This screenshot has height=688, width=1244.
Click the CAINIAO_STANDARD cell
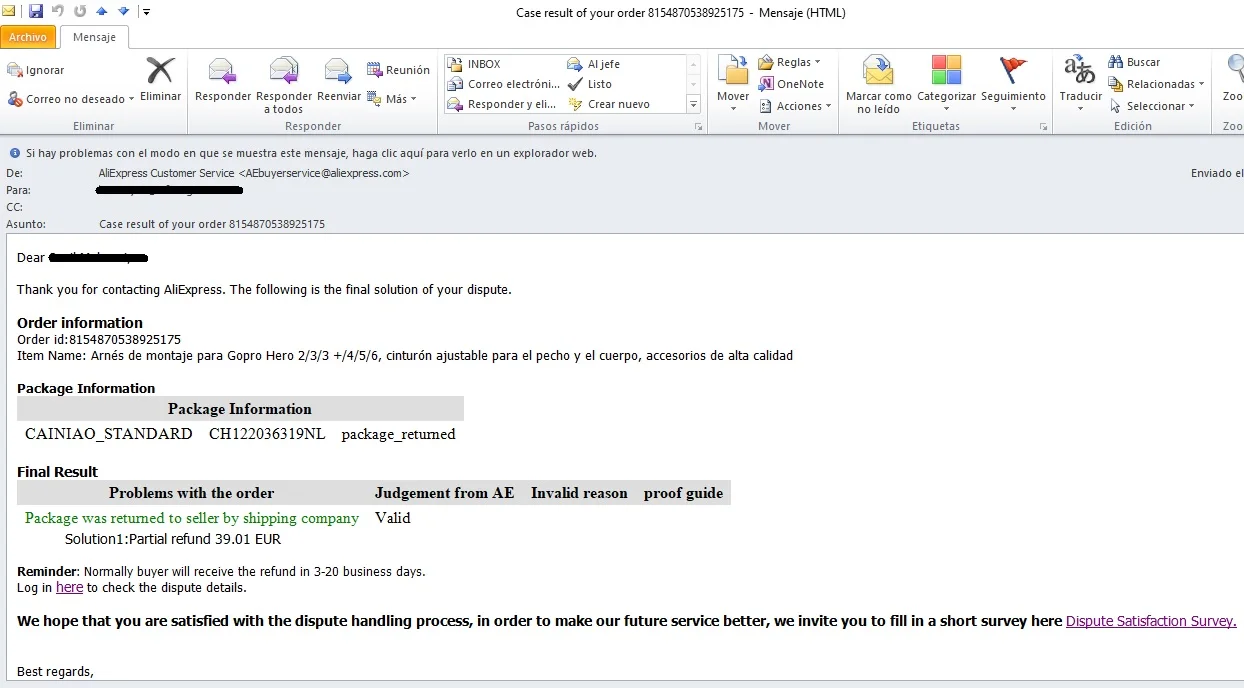click(x=109, y=434)
